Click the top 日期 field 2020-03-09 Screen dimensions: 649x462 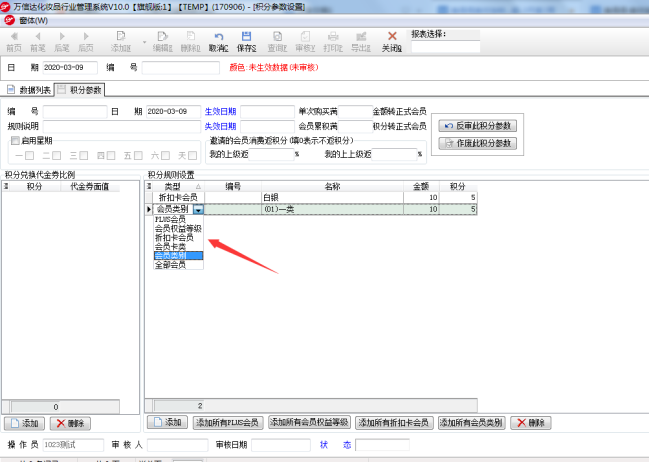pos(70,67)
